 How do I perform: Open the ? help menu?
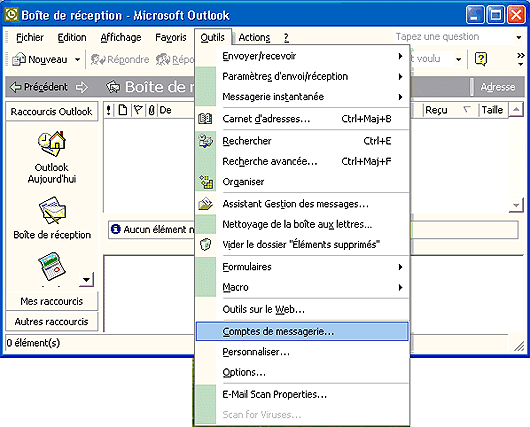(x=286, y=37)
